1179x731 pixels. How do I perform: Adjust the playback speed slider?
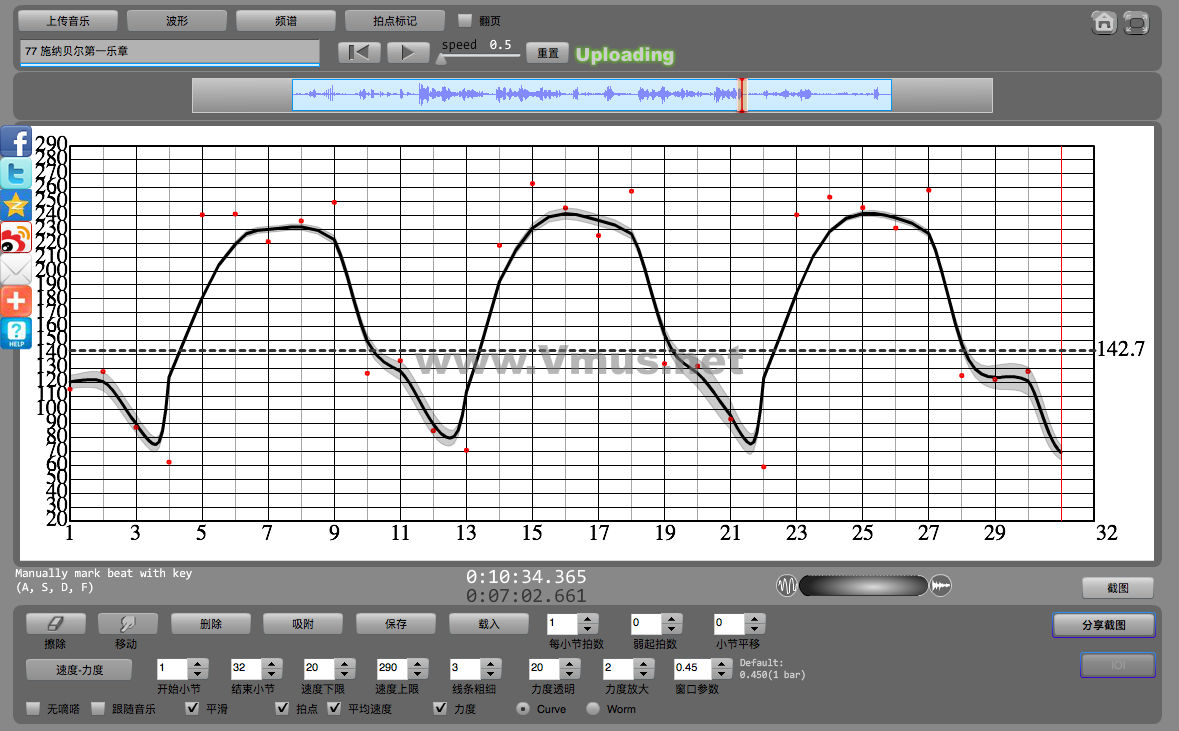point(441,58)
